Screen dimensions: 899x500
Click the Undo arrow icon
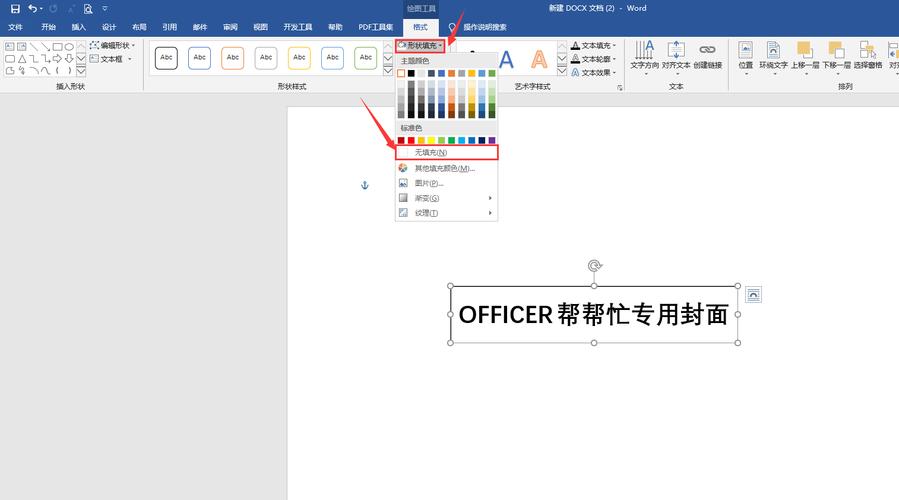point(33,9)
